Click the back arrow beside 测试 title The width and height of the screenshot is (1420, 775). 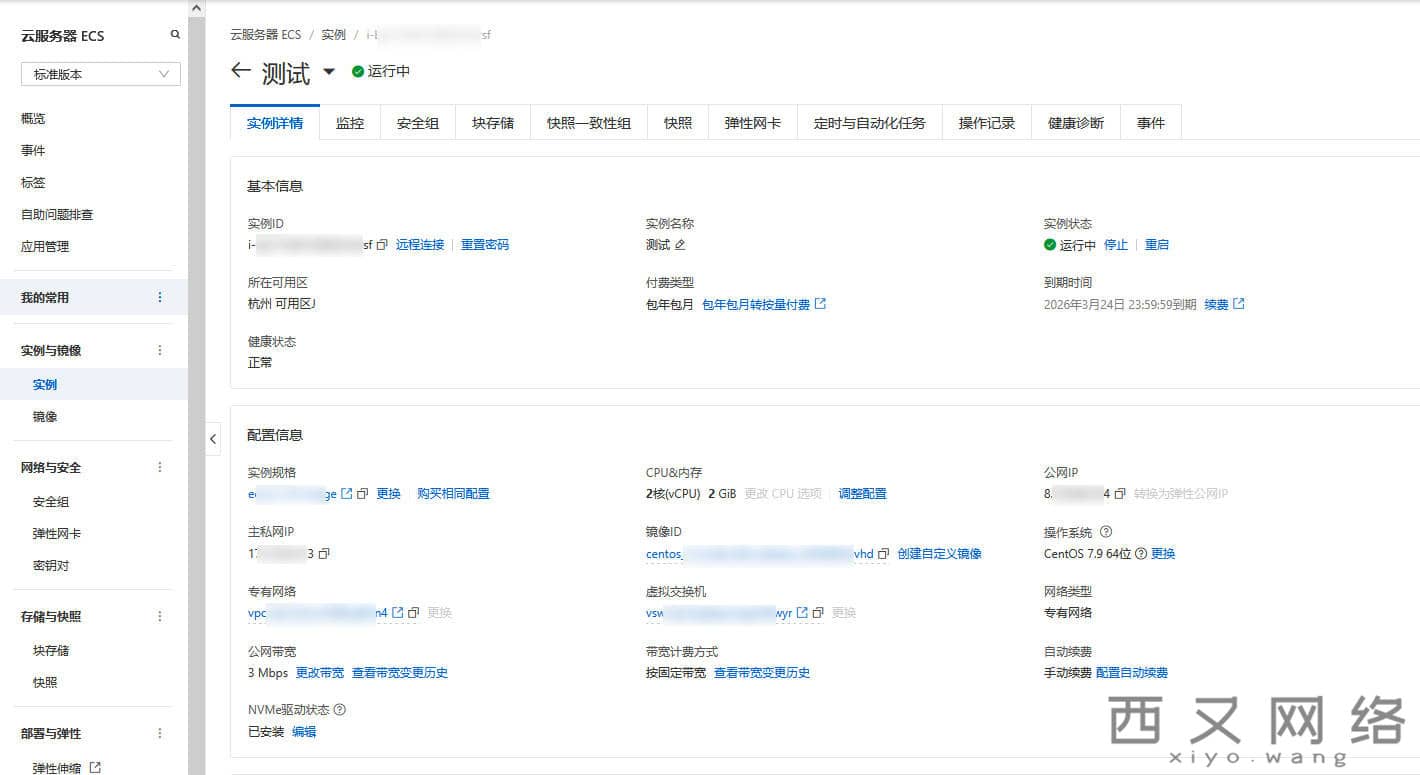point(240,71)
